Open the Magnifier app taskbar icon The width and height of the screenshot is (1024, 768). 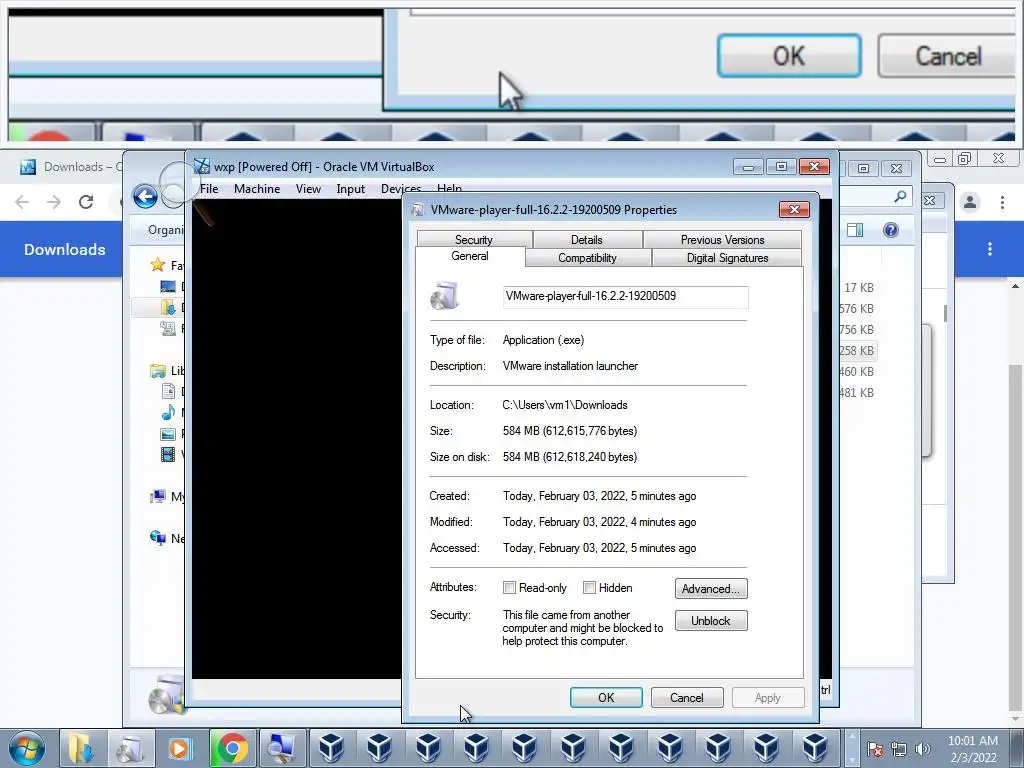coord(282,748)
